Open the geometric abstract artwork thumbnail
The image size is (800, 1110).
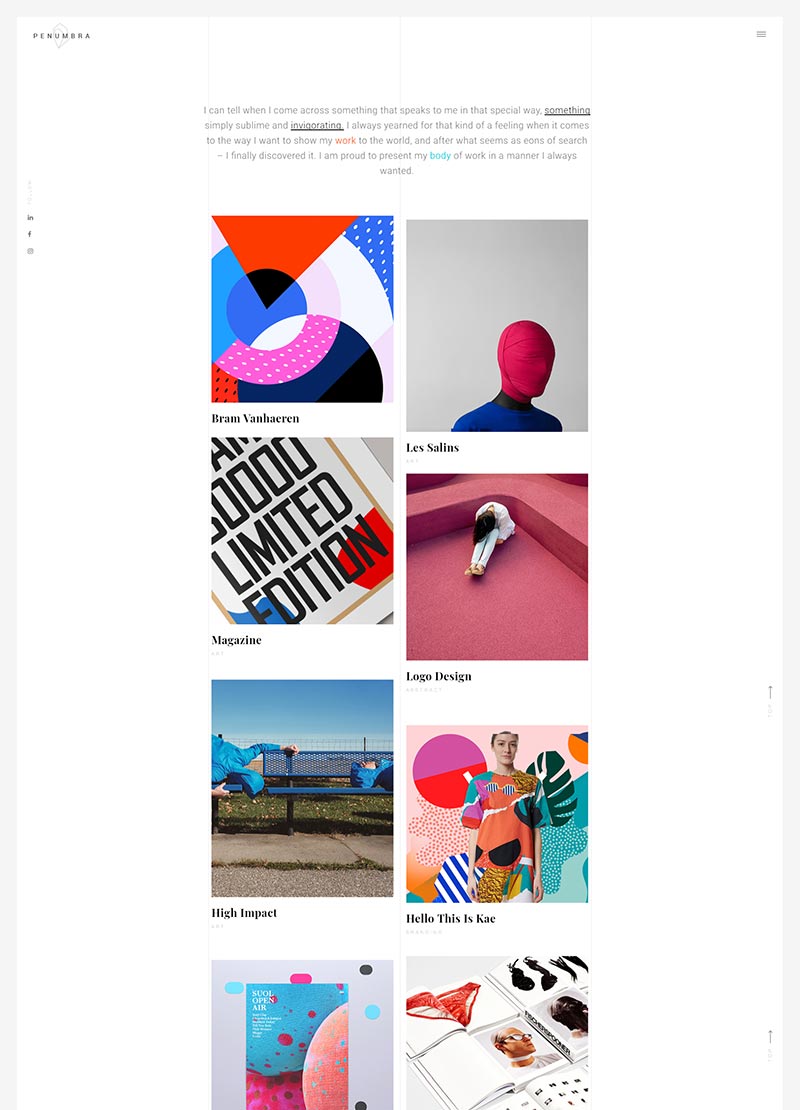pos(302,309)
